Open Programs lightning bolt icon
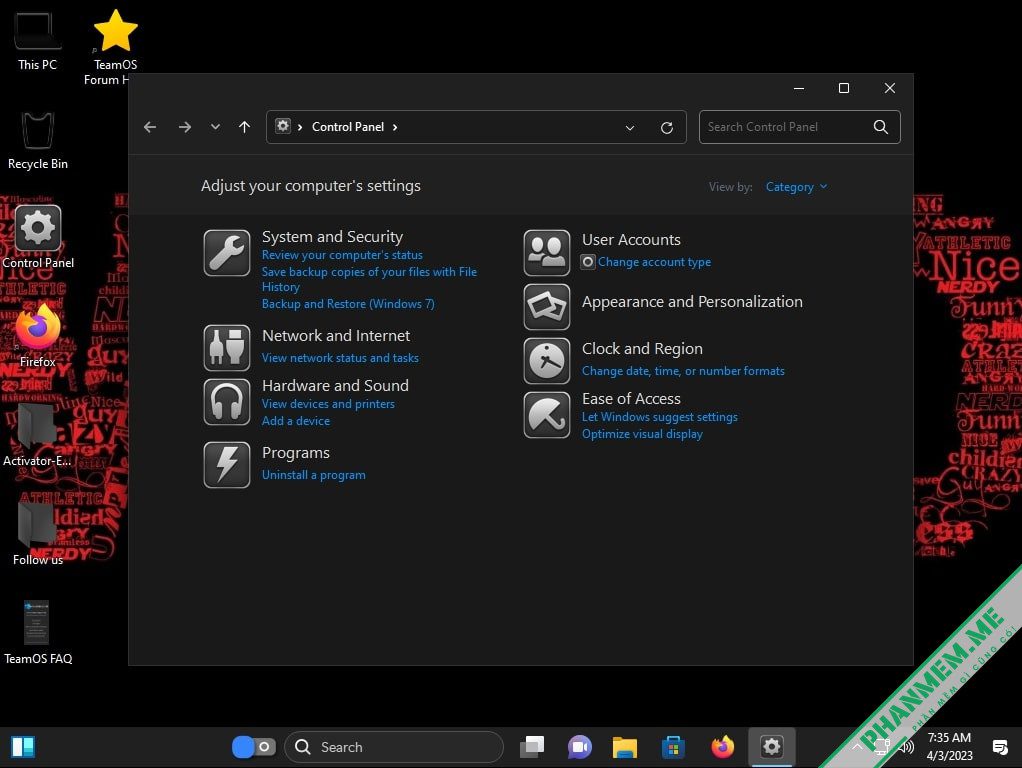1022x768 pixels. (226, 465)
